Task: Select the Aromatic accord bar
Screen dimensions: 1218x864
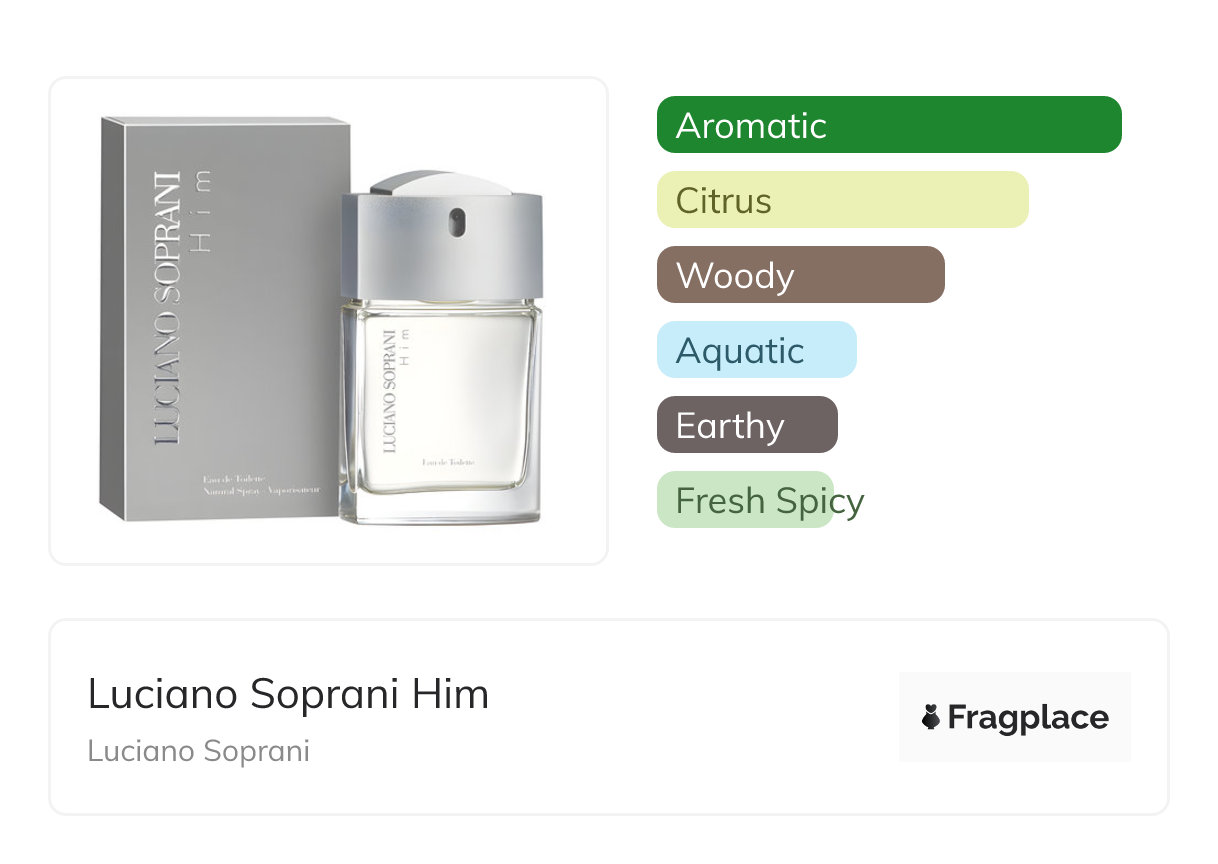Action: tap(888, 125)
